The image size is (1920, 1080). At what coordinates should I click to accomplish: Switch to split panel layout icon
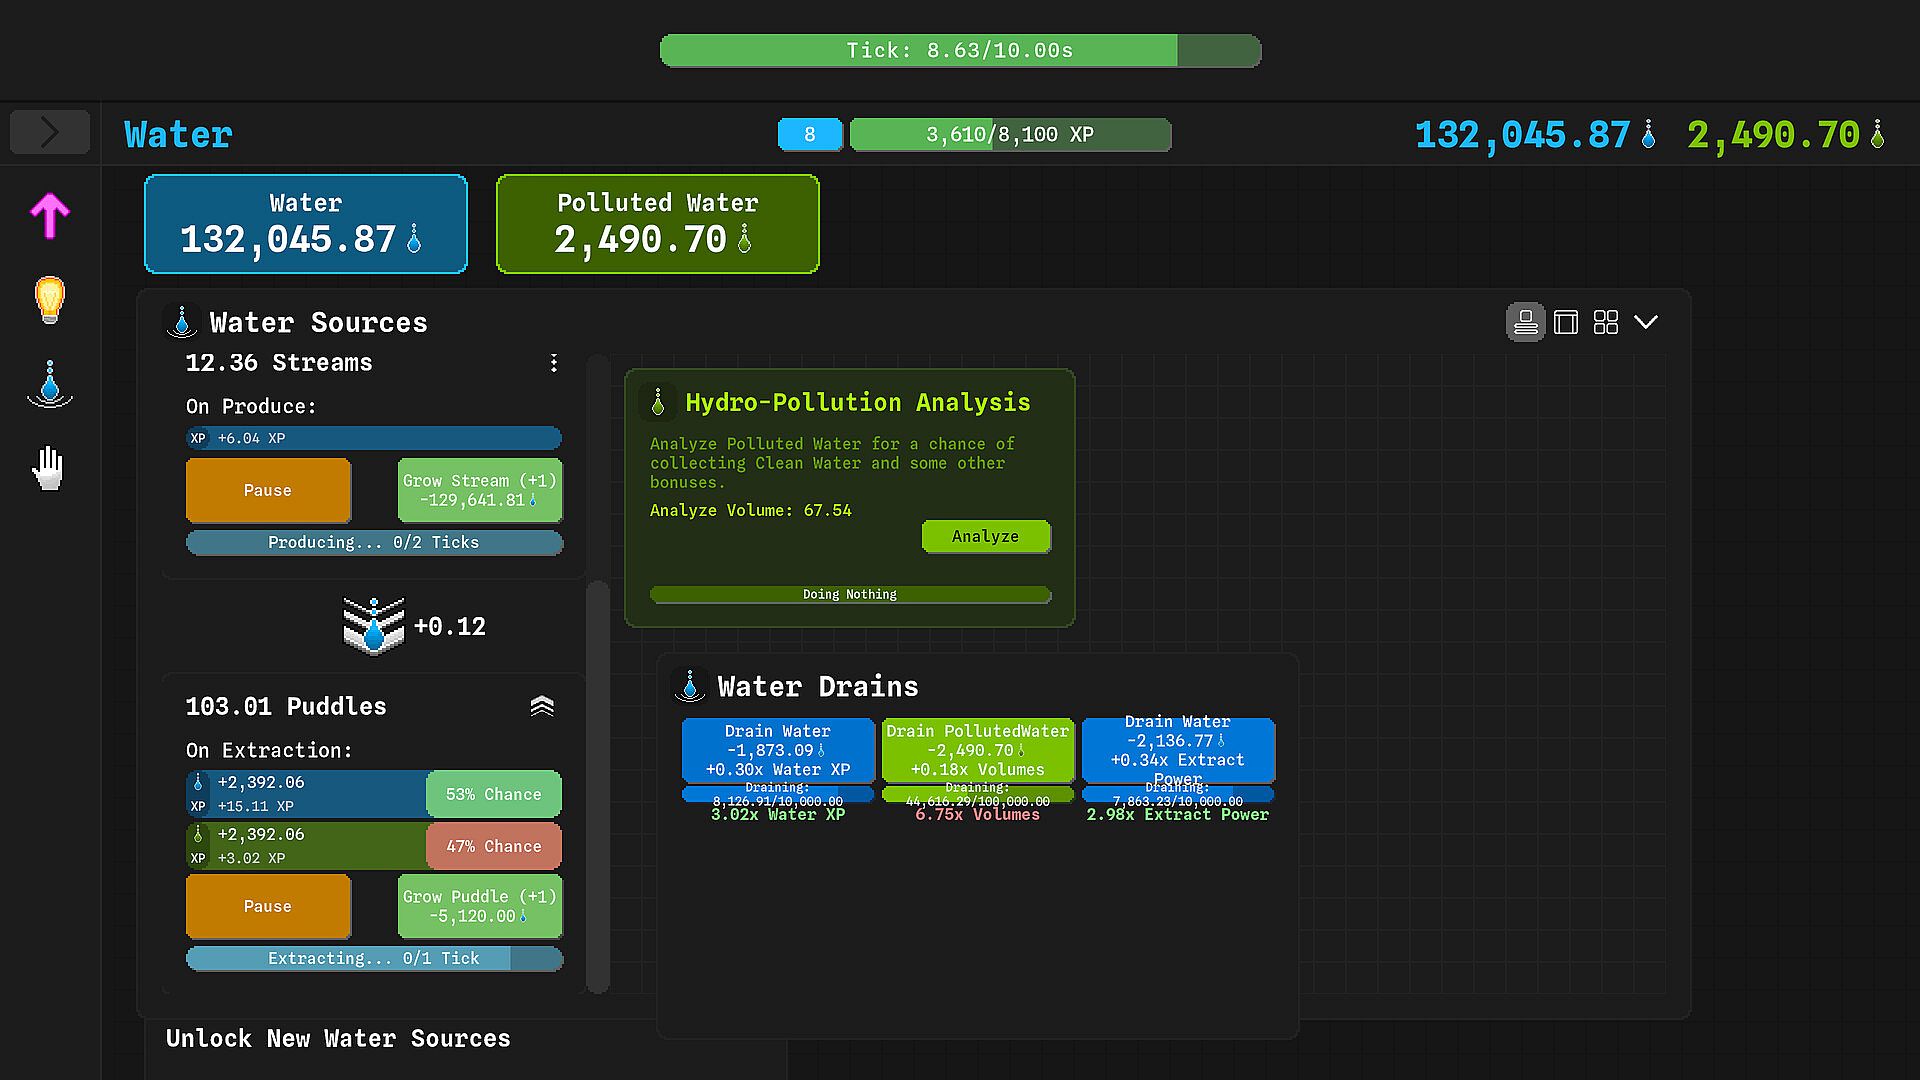(1566, 322)
